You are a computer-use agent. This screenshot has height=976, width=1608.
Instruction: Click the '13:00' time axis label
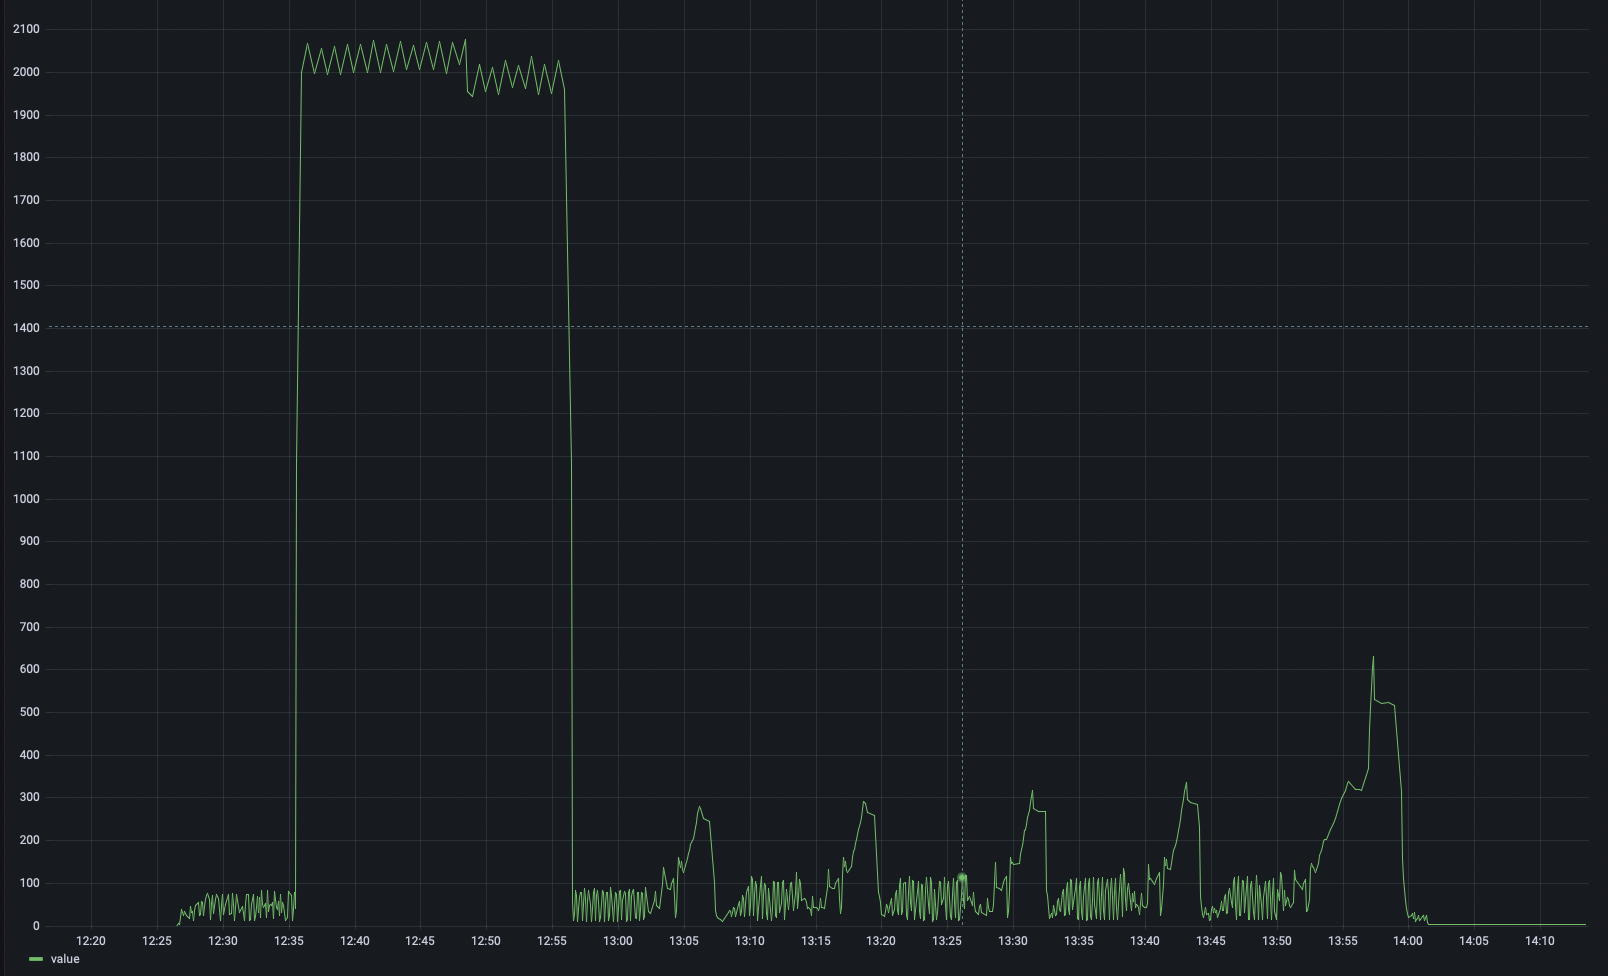point(618,941)
